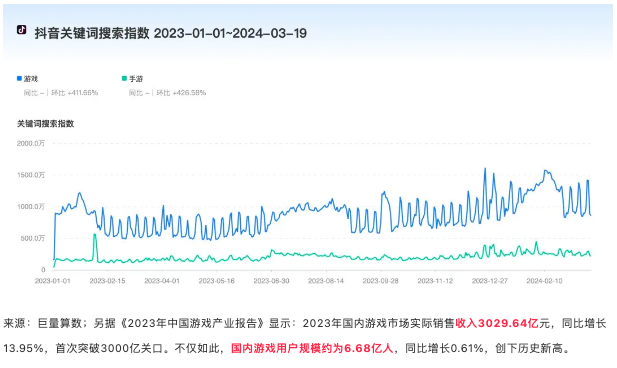The height and width of the screenshot is (368, 617).
Task: Click the 2023-09-28 x-axis date
Action: coord(381,281)
